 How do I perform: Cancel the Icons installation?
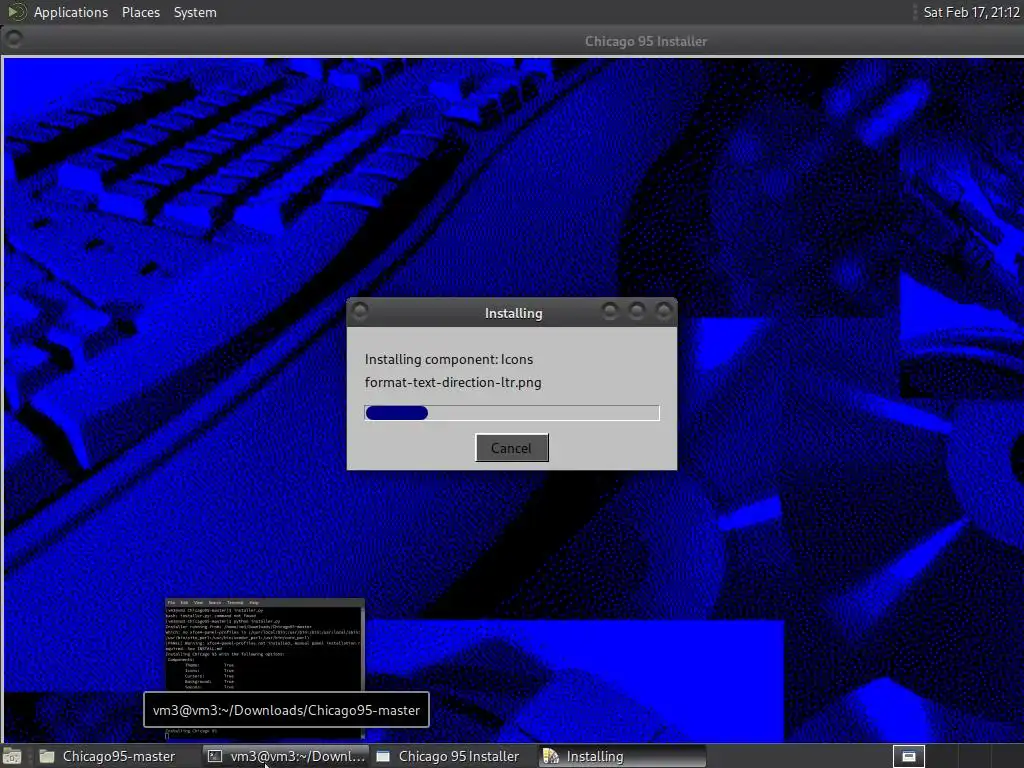pyautogui.click(x=511, y=448)
